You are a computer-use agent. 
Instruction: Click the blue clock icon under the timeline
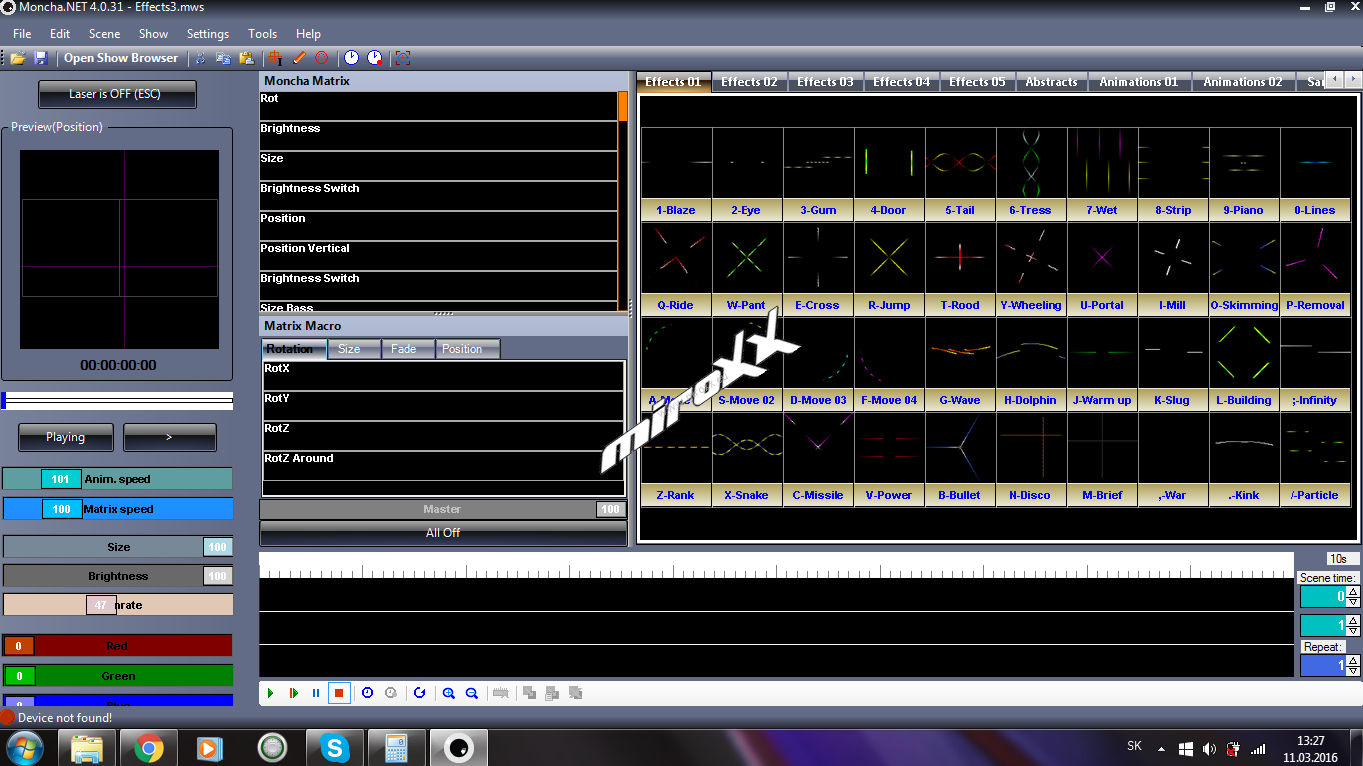(x=367, y=692)
